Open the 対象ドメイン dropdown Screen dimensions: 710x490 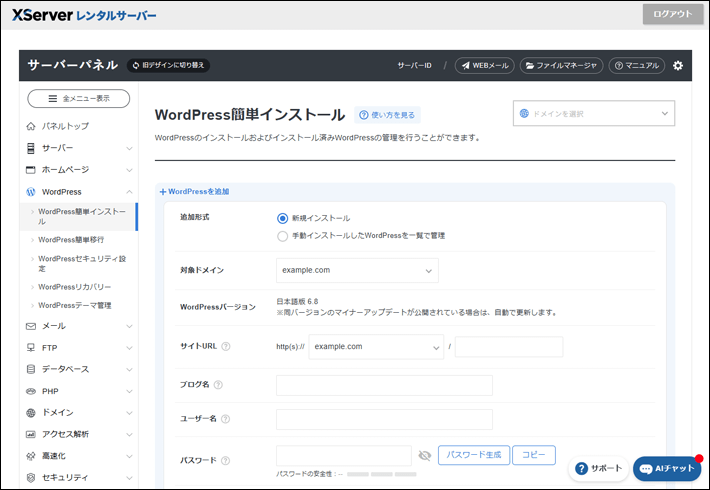click(x=357, y=271)
